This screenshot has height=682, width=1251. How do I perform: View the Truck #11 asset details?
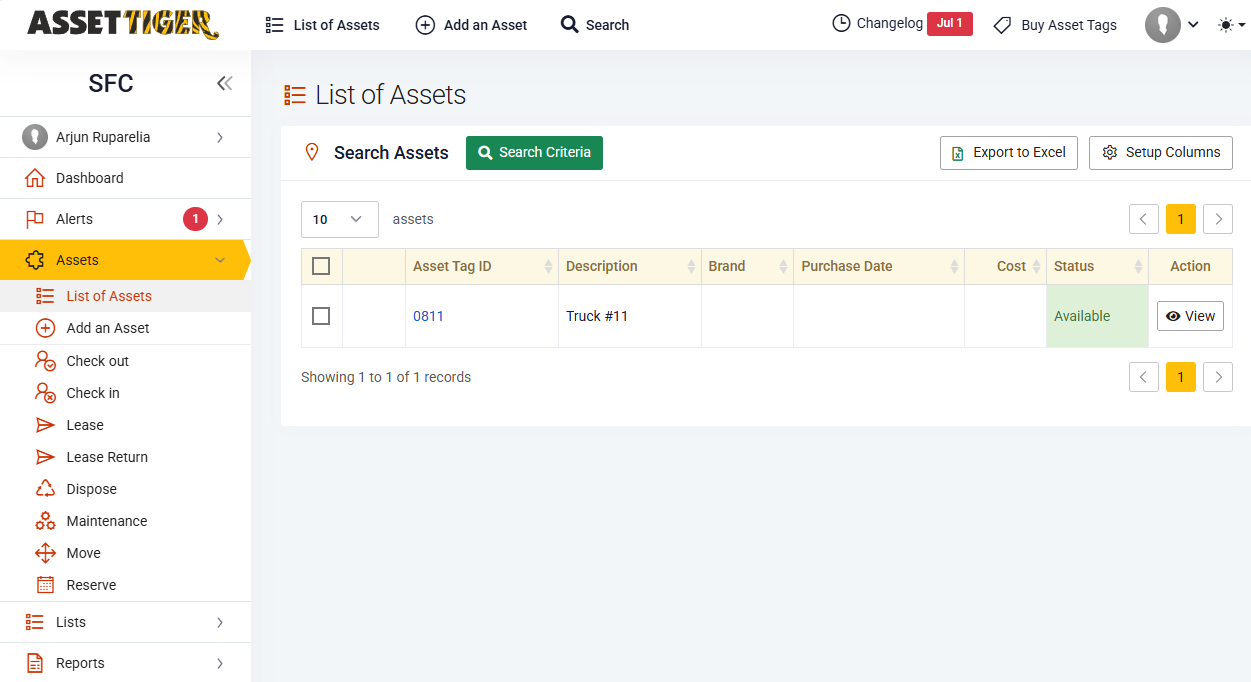click(1190, 316)
